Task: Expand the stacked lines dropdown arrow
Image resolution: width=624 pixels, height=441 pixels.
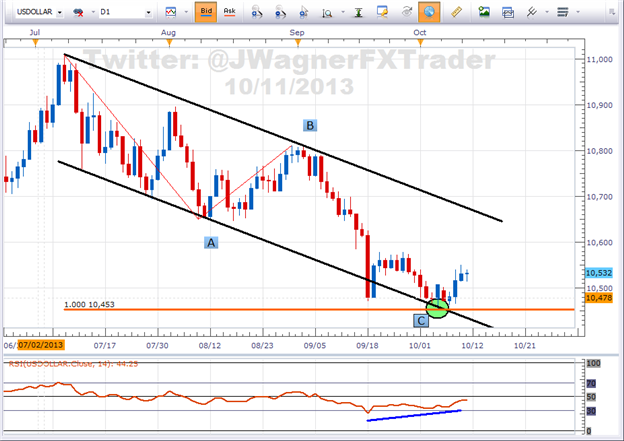Action: click(578, 12)
